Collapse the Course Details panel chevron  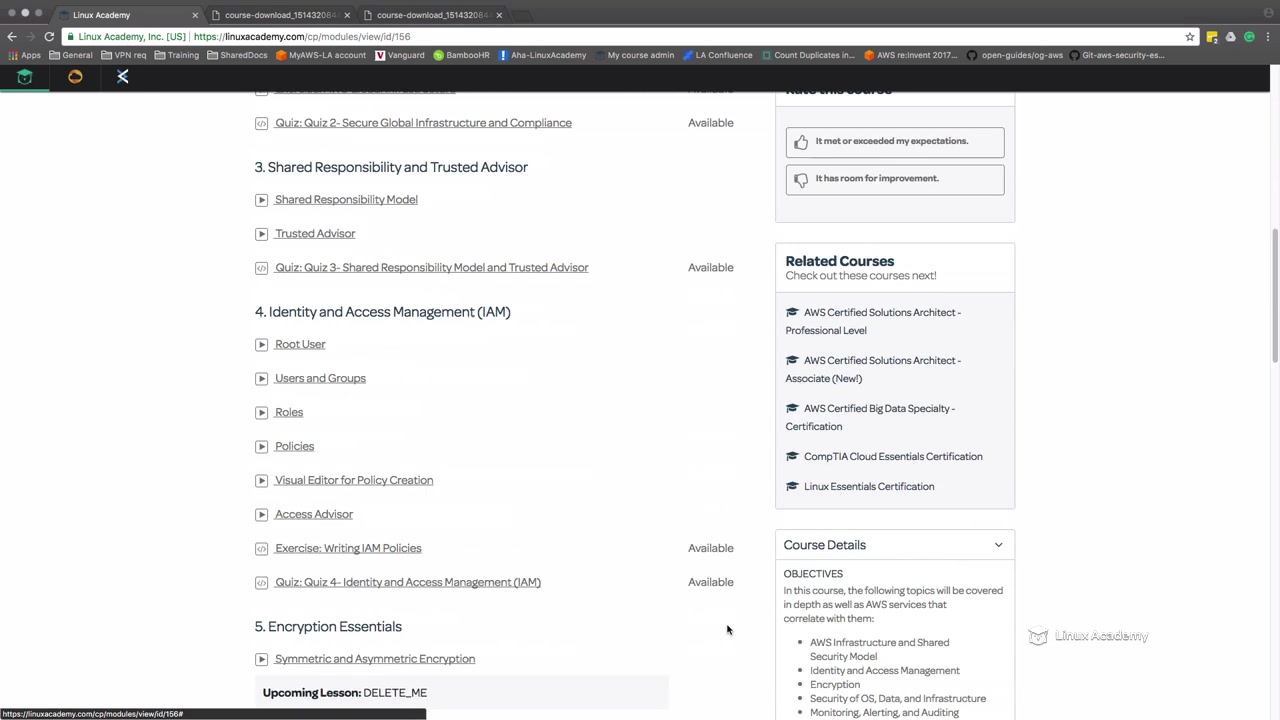coord(998,545)
